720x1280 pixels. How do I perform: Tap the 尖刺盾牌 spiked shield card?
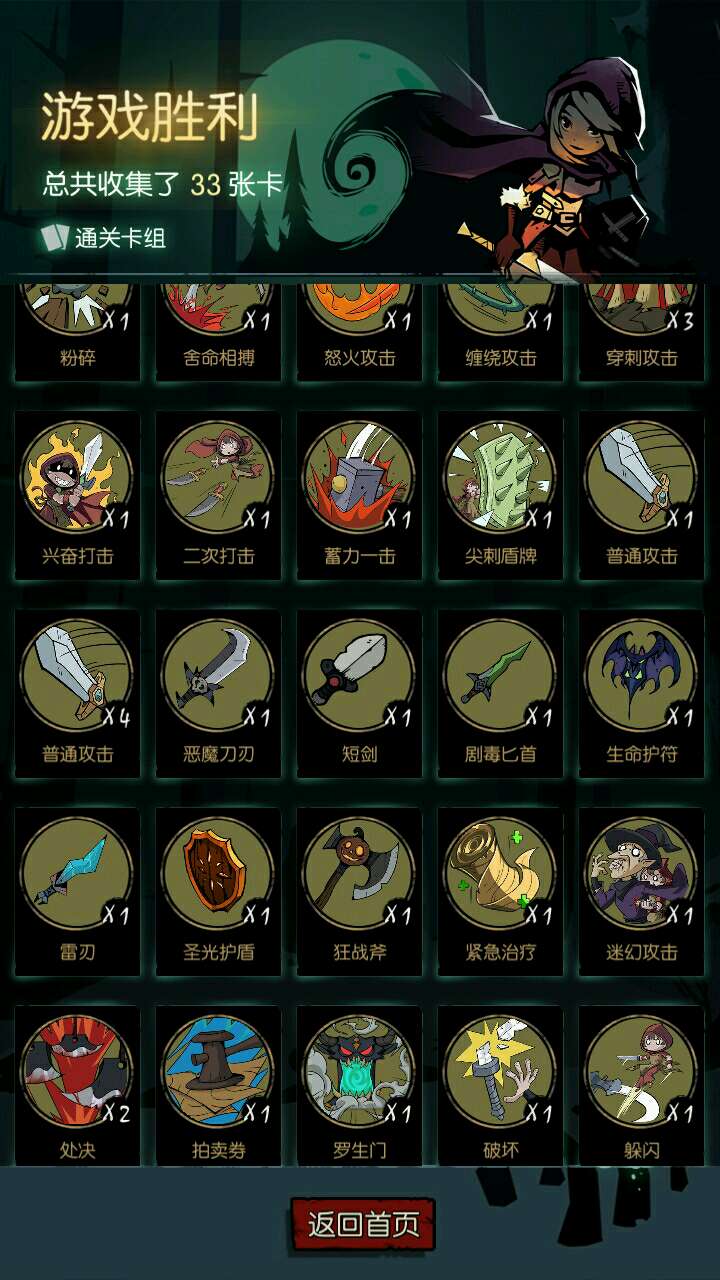pos(500,476)
